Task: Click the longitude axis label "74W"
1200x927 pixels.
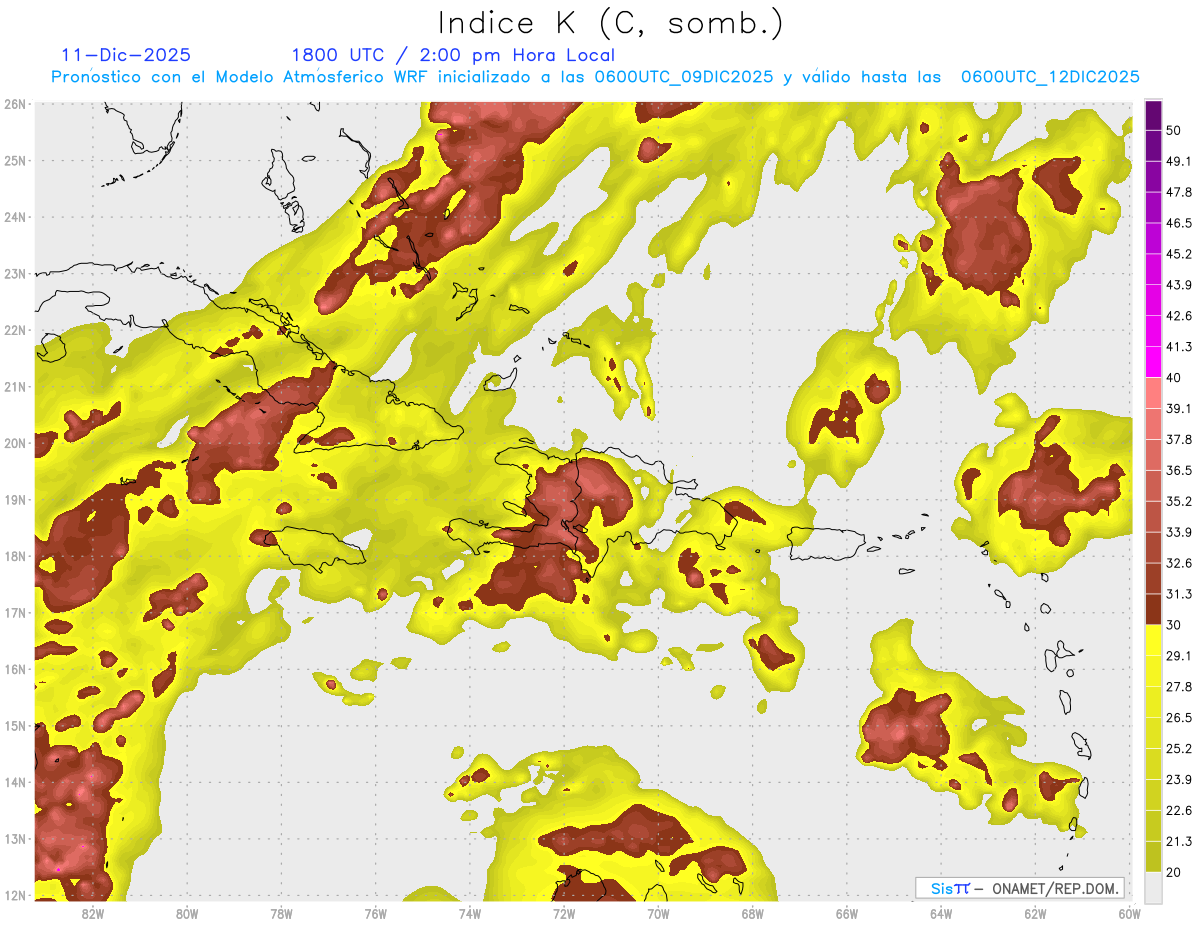Action: click(x=470, y=913)
